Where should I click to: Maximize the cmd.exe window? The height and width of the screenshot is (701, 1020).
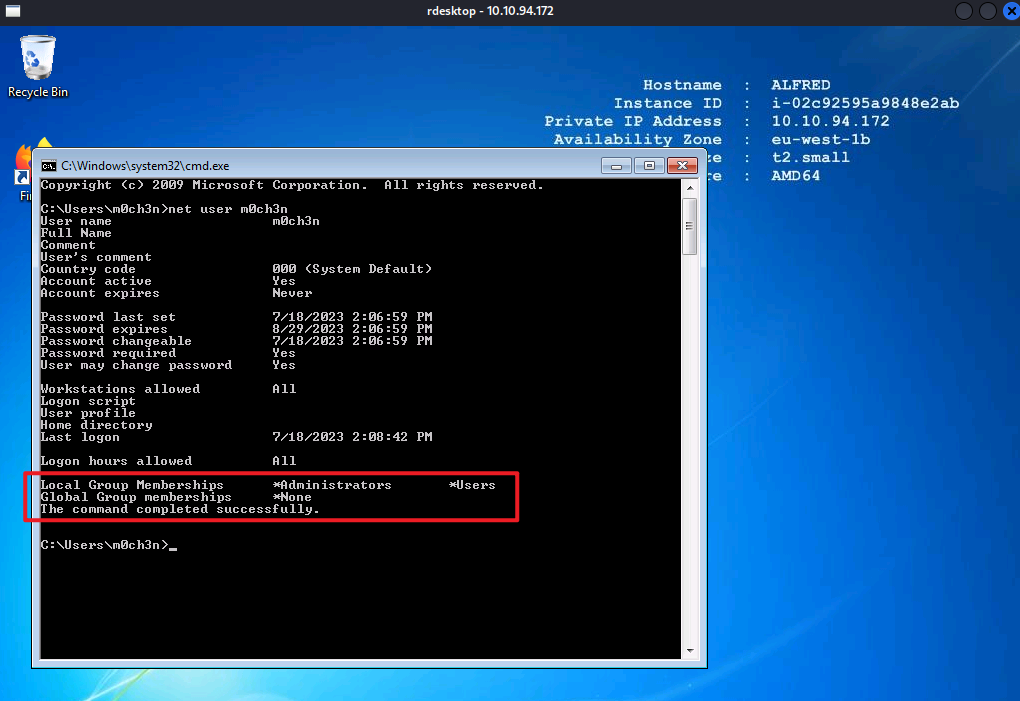[649, 166]
